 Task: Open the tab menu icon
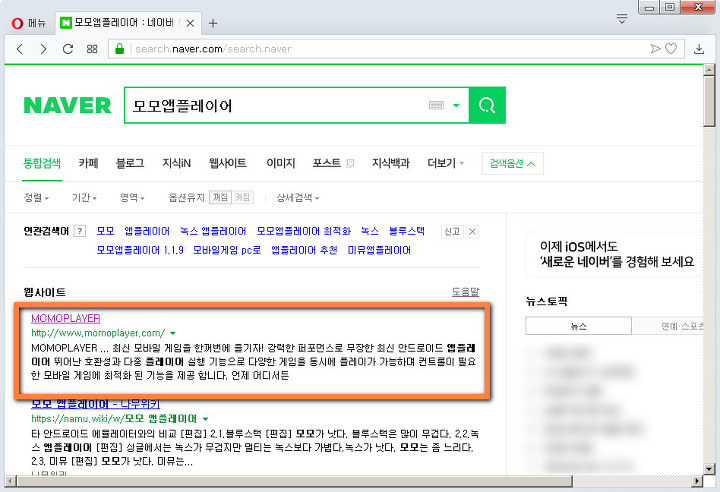(622, 19)
